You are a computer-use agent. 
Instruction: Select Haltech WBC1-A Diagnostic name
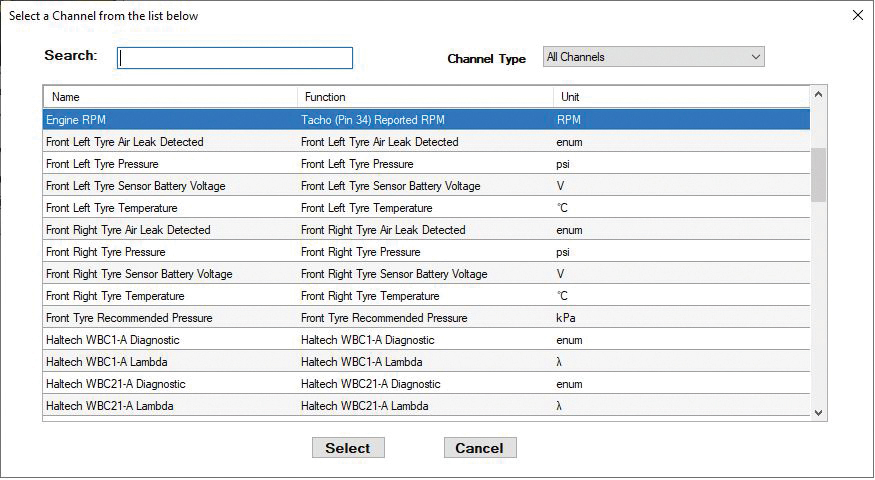coord(113,340)
